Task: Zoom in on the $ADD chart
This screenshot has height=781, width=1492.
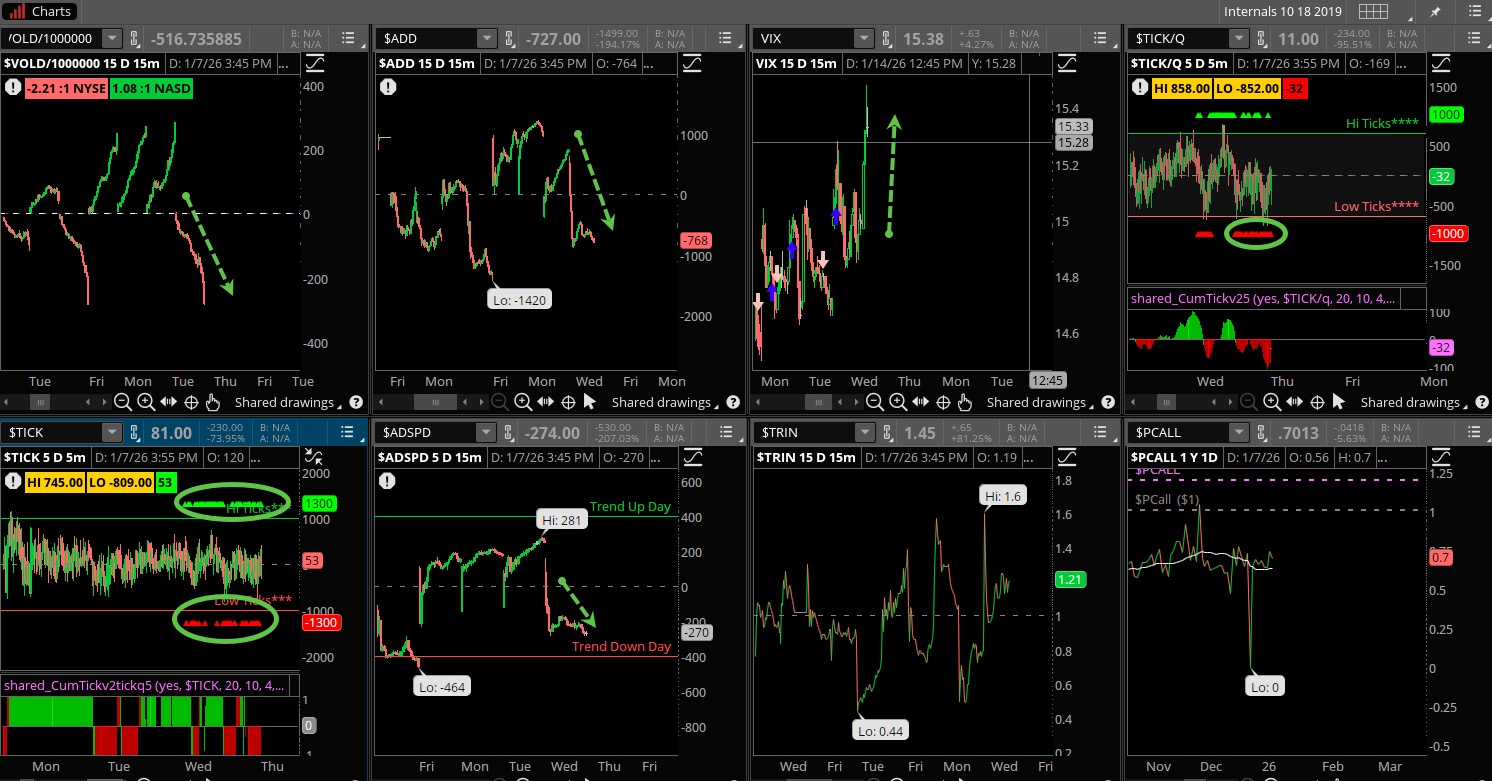Action: pyautogui.click(x=522, y=402)
